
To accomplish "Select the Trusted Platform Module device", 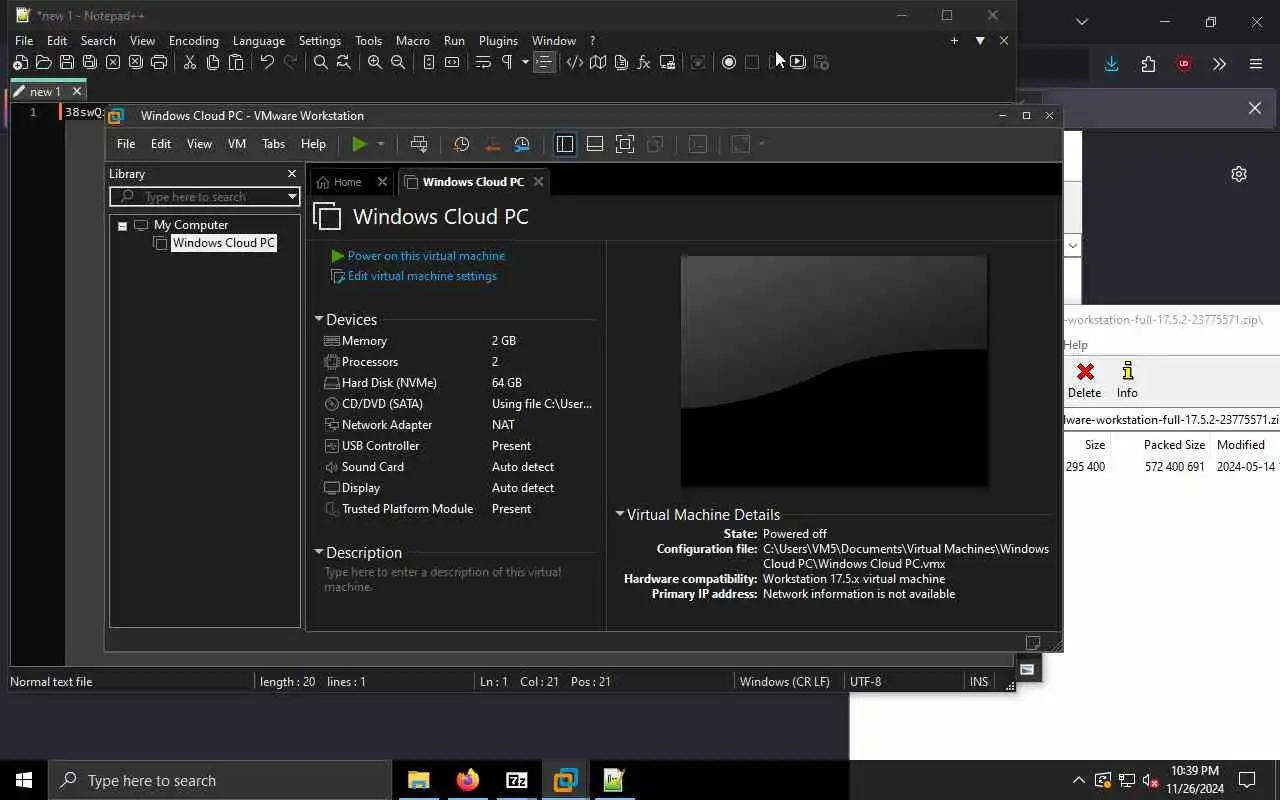I will (459, 509).
